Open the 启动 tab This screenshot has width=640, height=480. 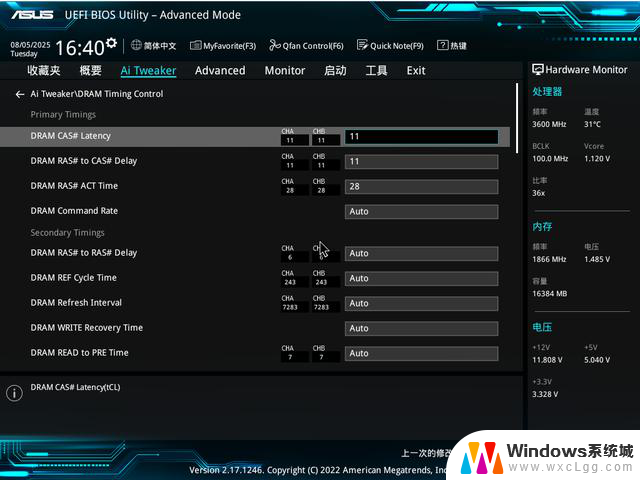(x=335, y=71)
